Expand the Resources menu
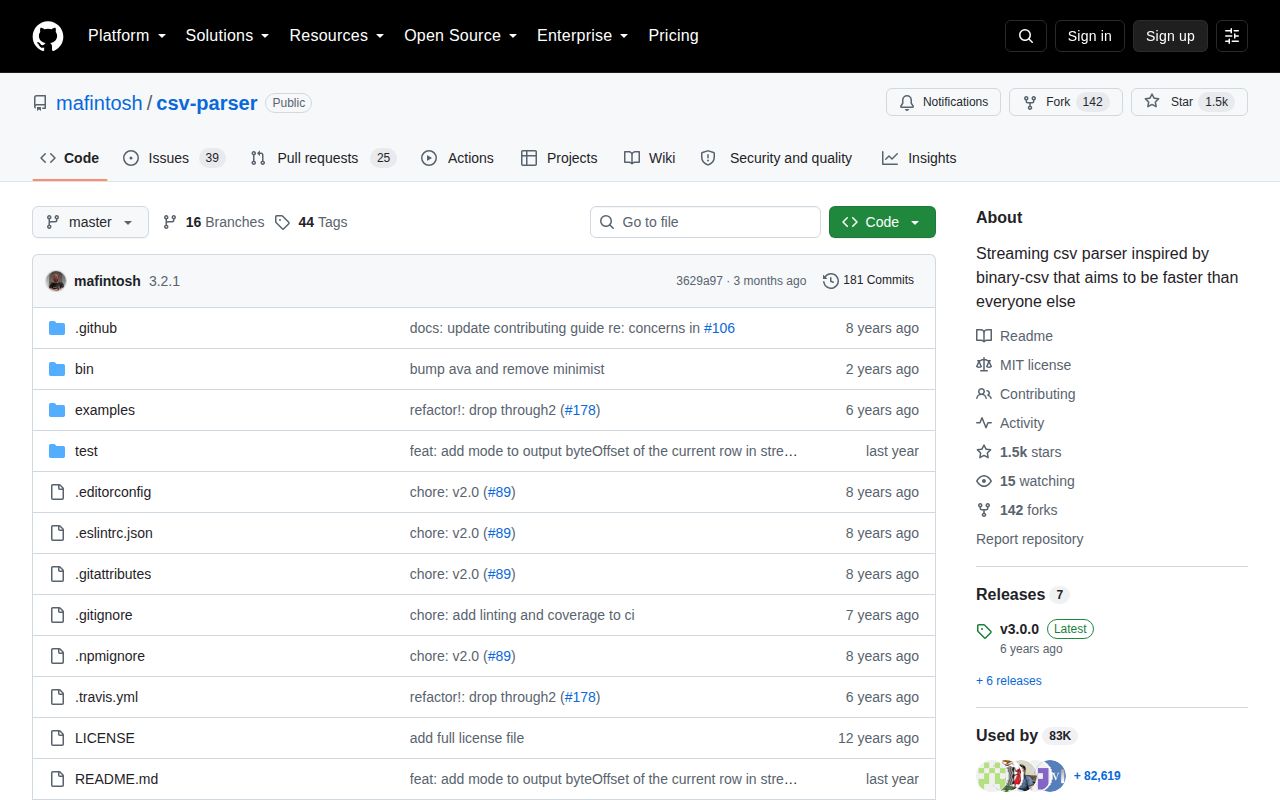1280x800 pixels. pyautogui.click(x=337, y=36)
